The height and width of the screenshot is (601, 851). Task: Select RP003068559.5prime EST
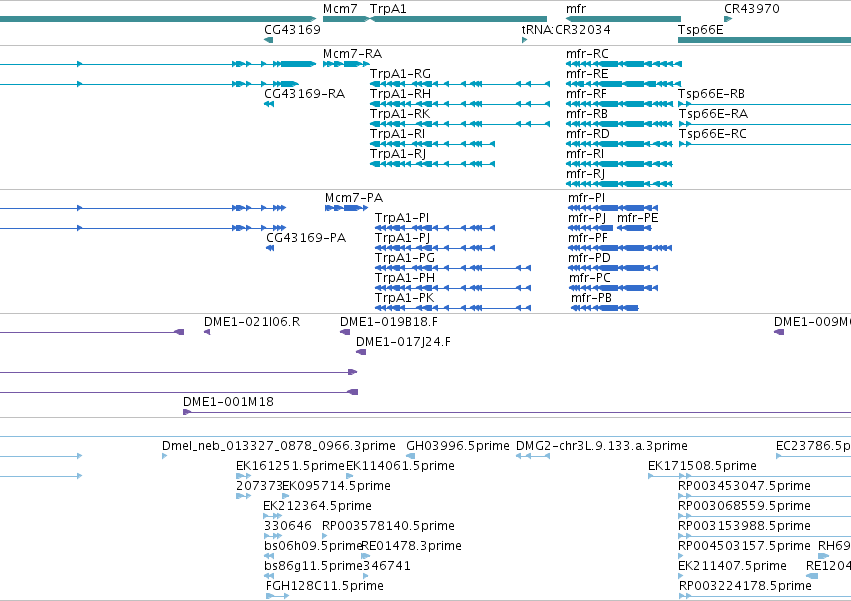coord(765,516)
